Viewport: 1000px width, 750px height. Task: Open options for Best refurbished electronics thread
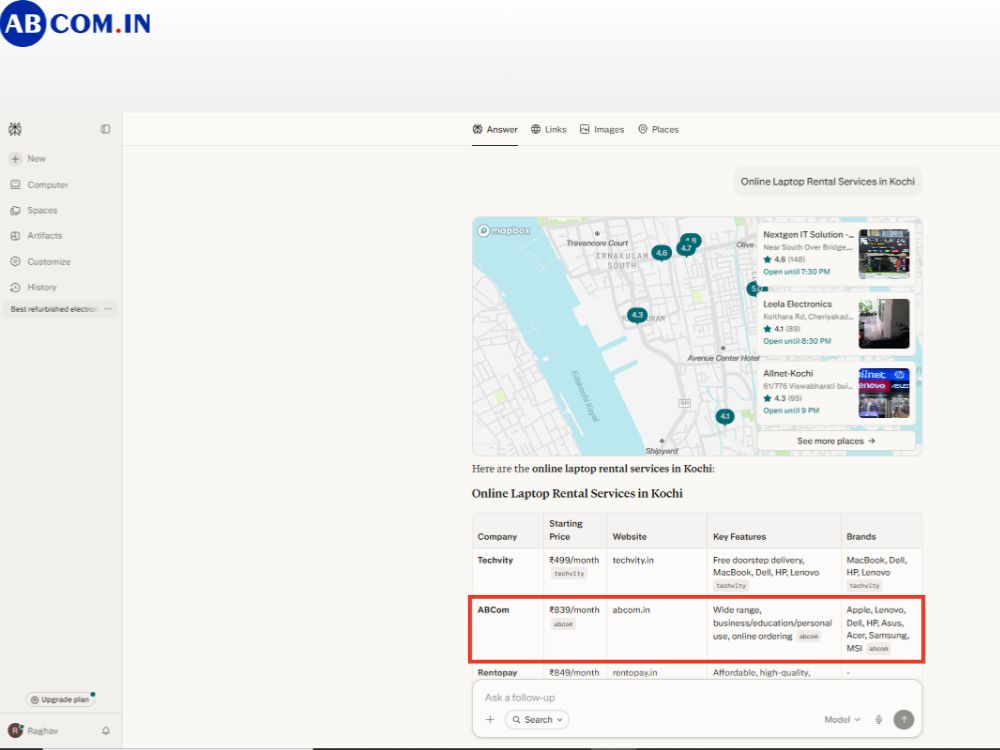(108, 309)
